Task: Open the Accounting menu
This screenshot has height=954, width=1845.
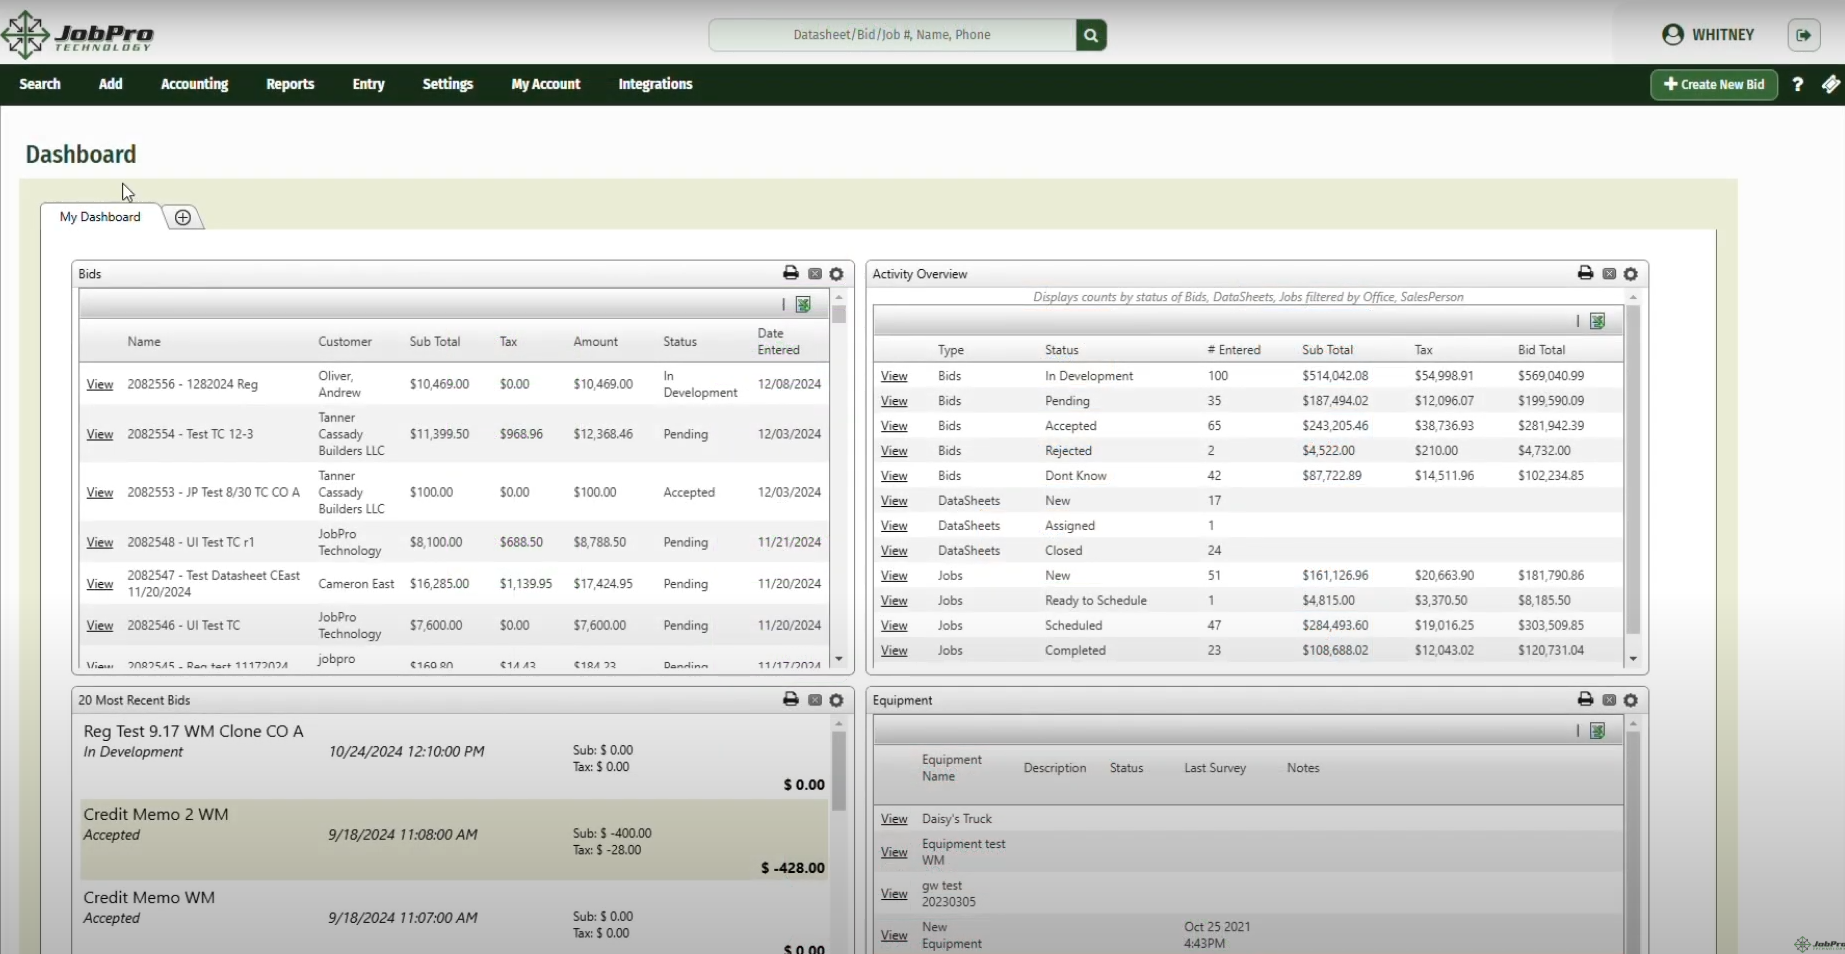Action: coord(194,84)
